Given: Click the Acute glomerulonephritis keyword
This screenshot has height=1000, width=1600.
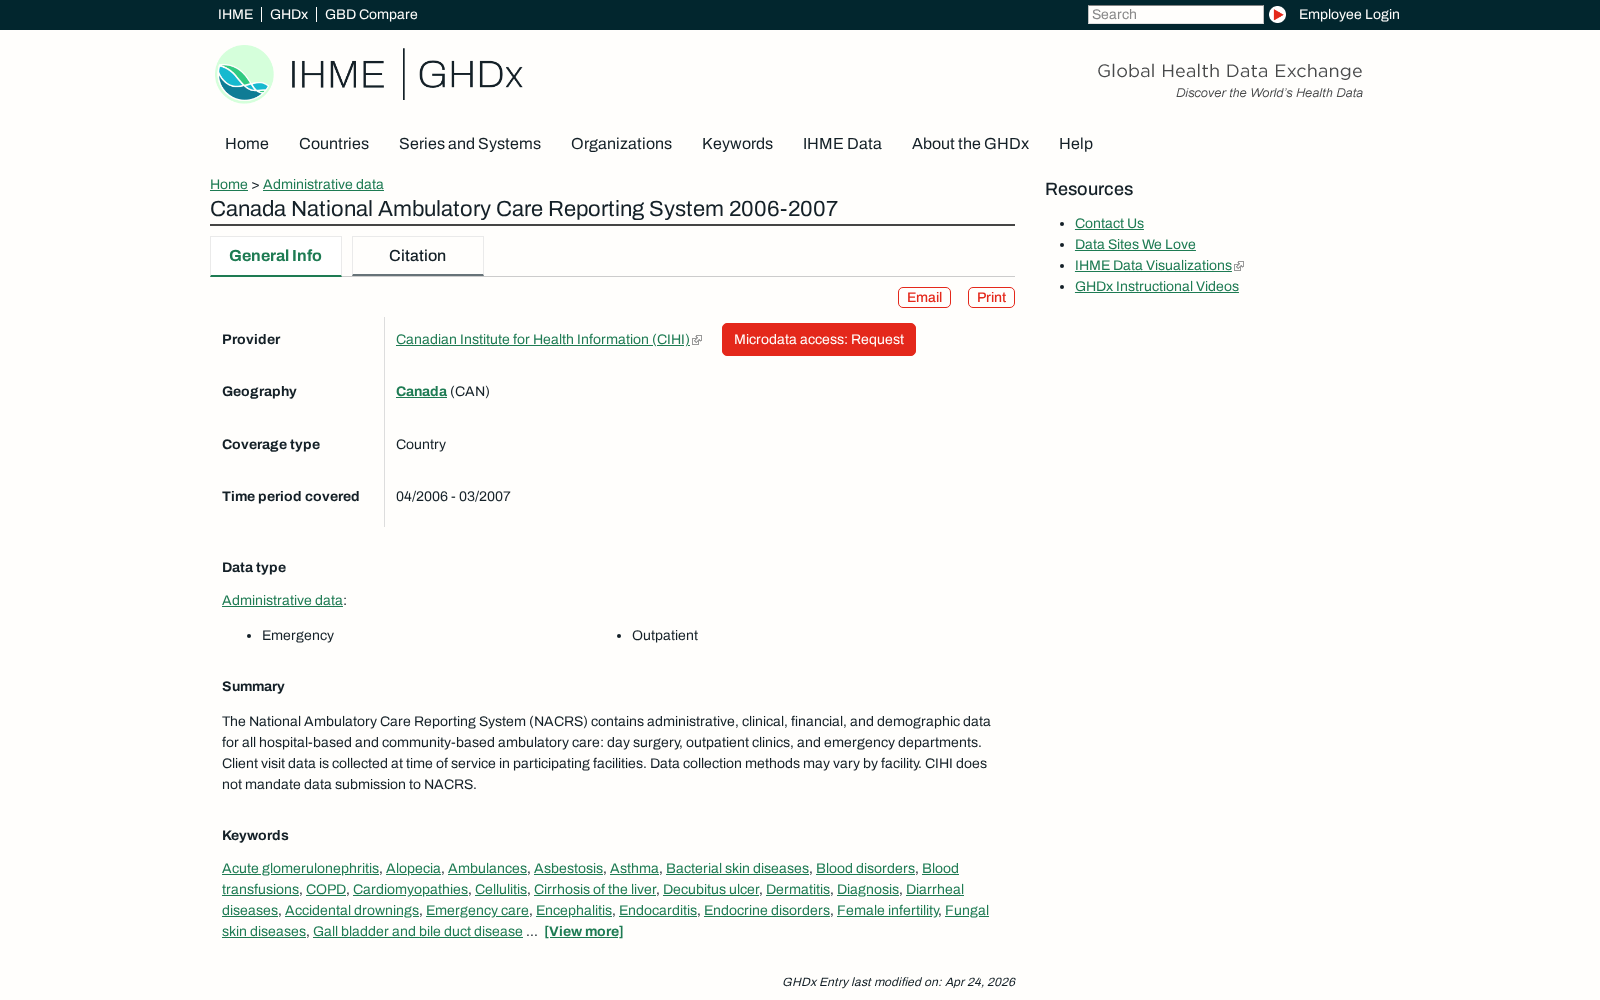Looking at the screenshot, I should 300,868.
